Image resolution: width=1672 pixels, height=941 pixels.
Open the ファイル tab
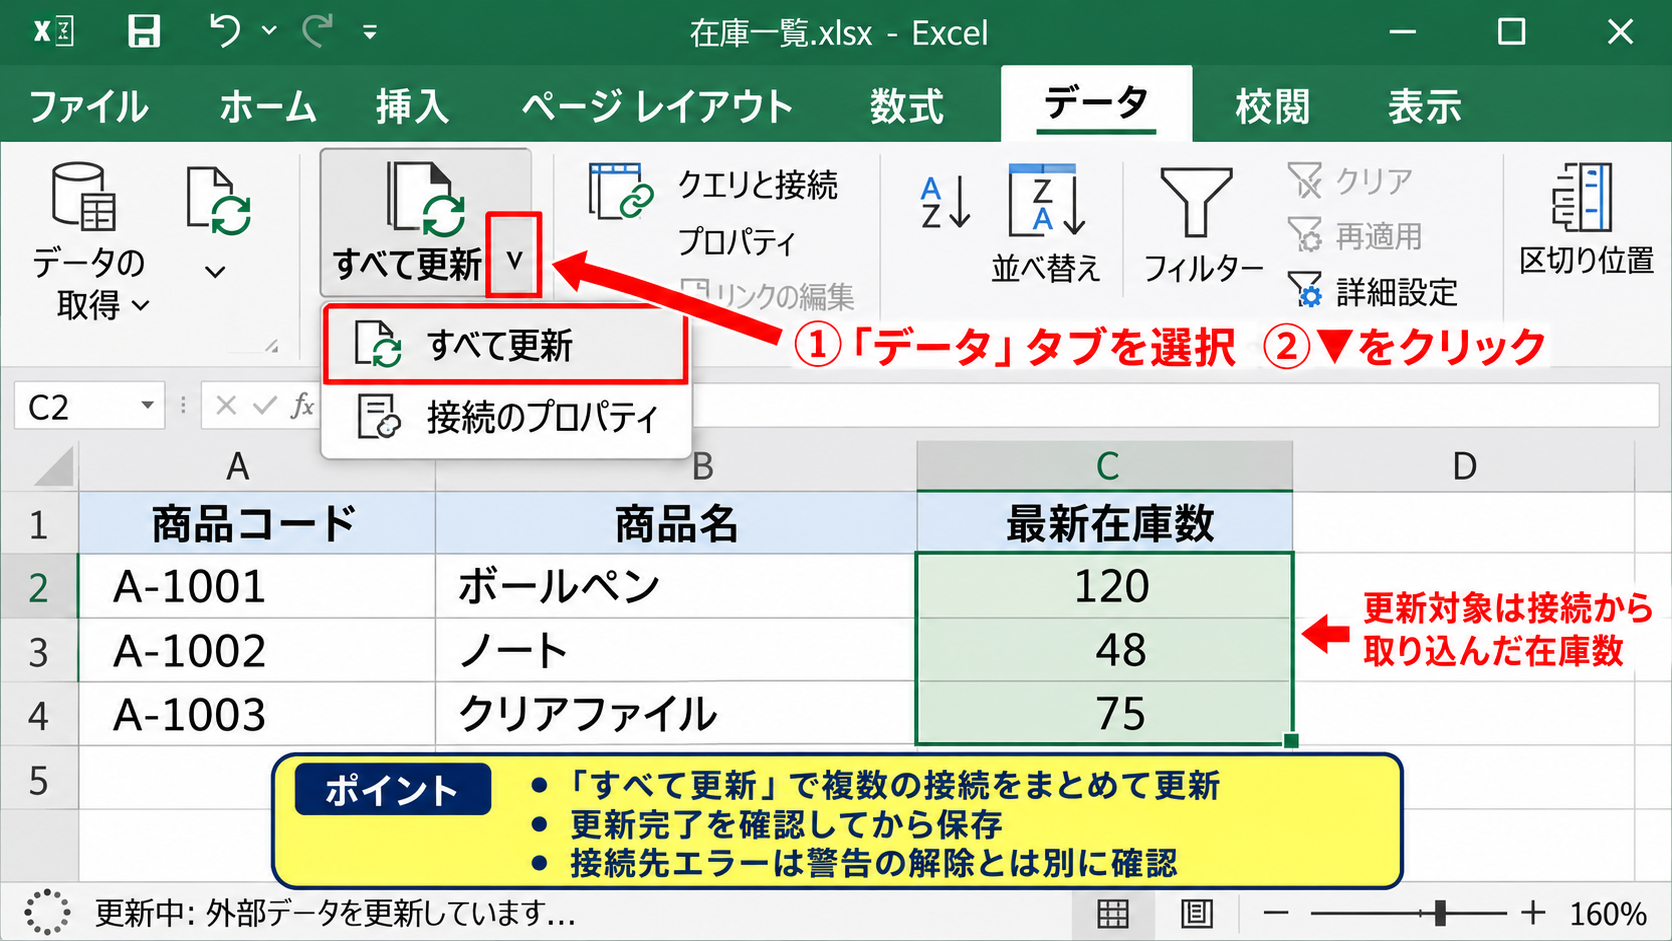pyautogui.click(x=89, y=106)
